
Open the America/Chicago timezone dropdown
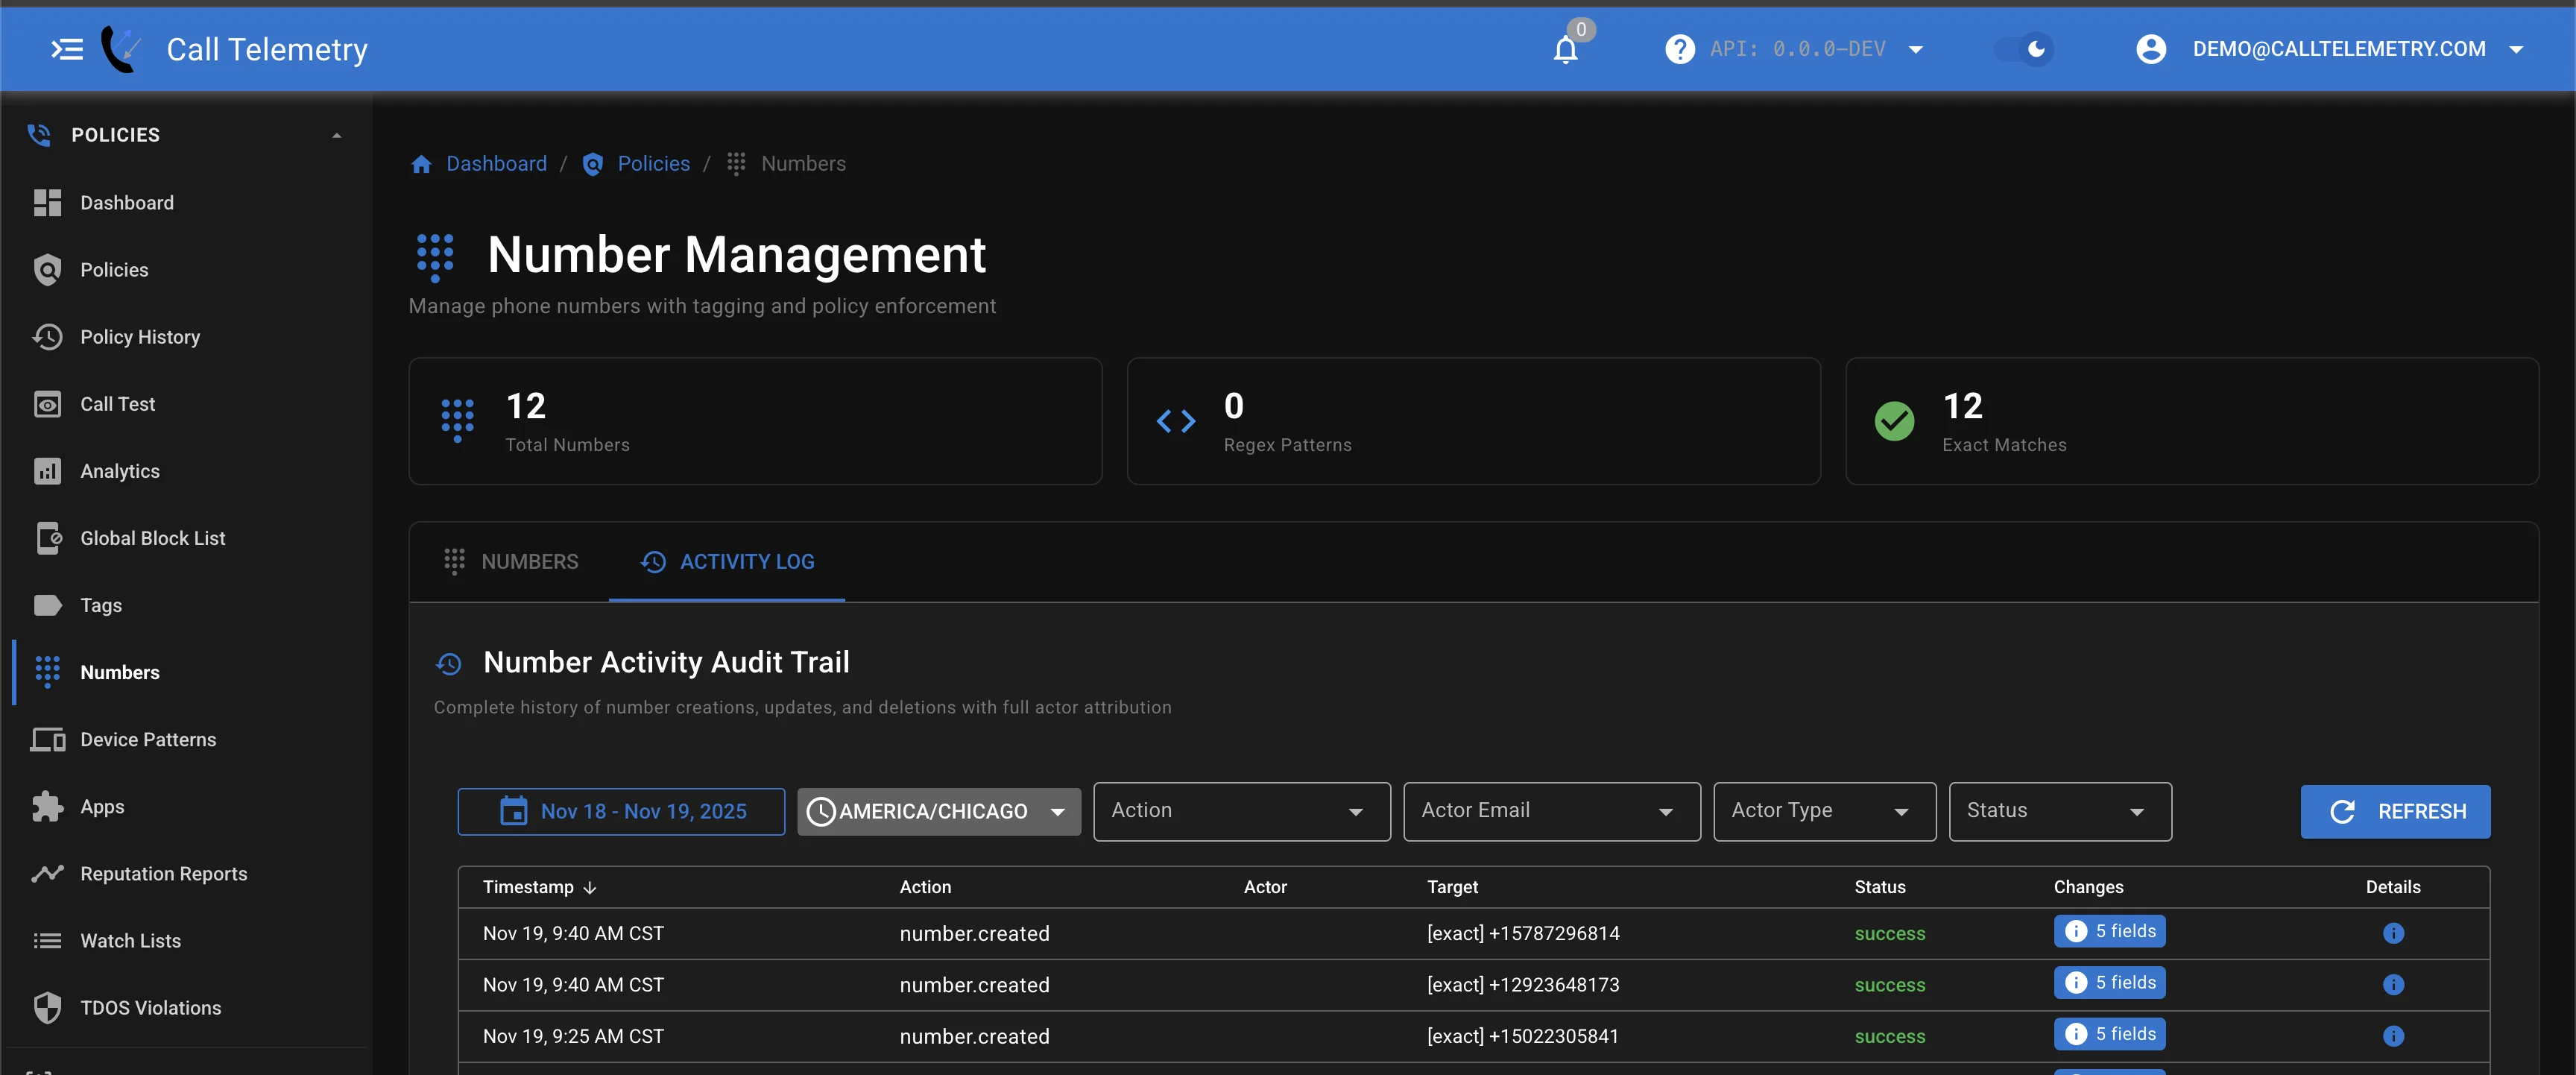click(938, 811)
